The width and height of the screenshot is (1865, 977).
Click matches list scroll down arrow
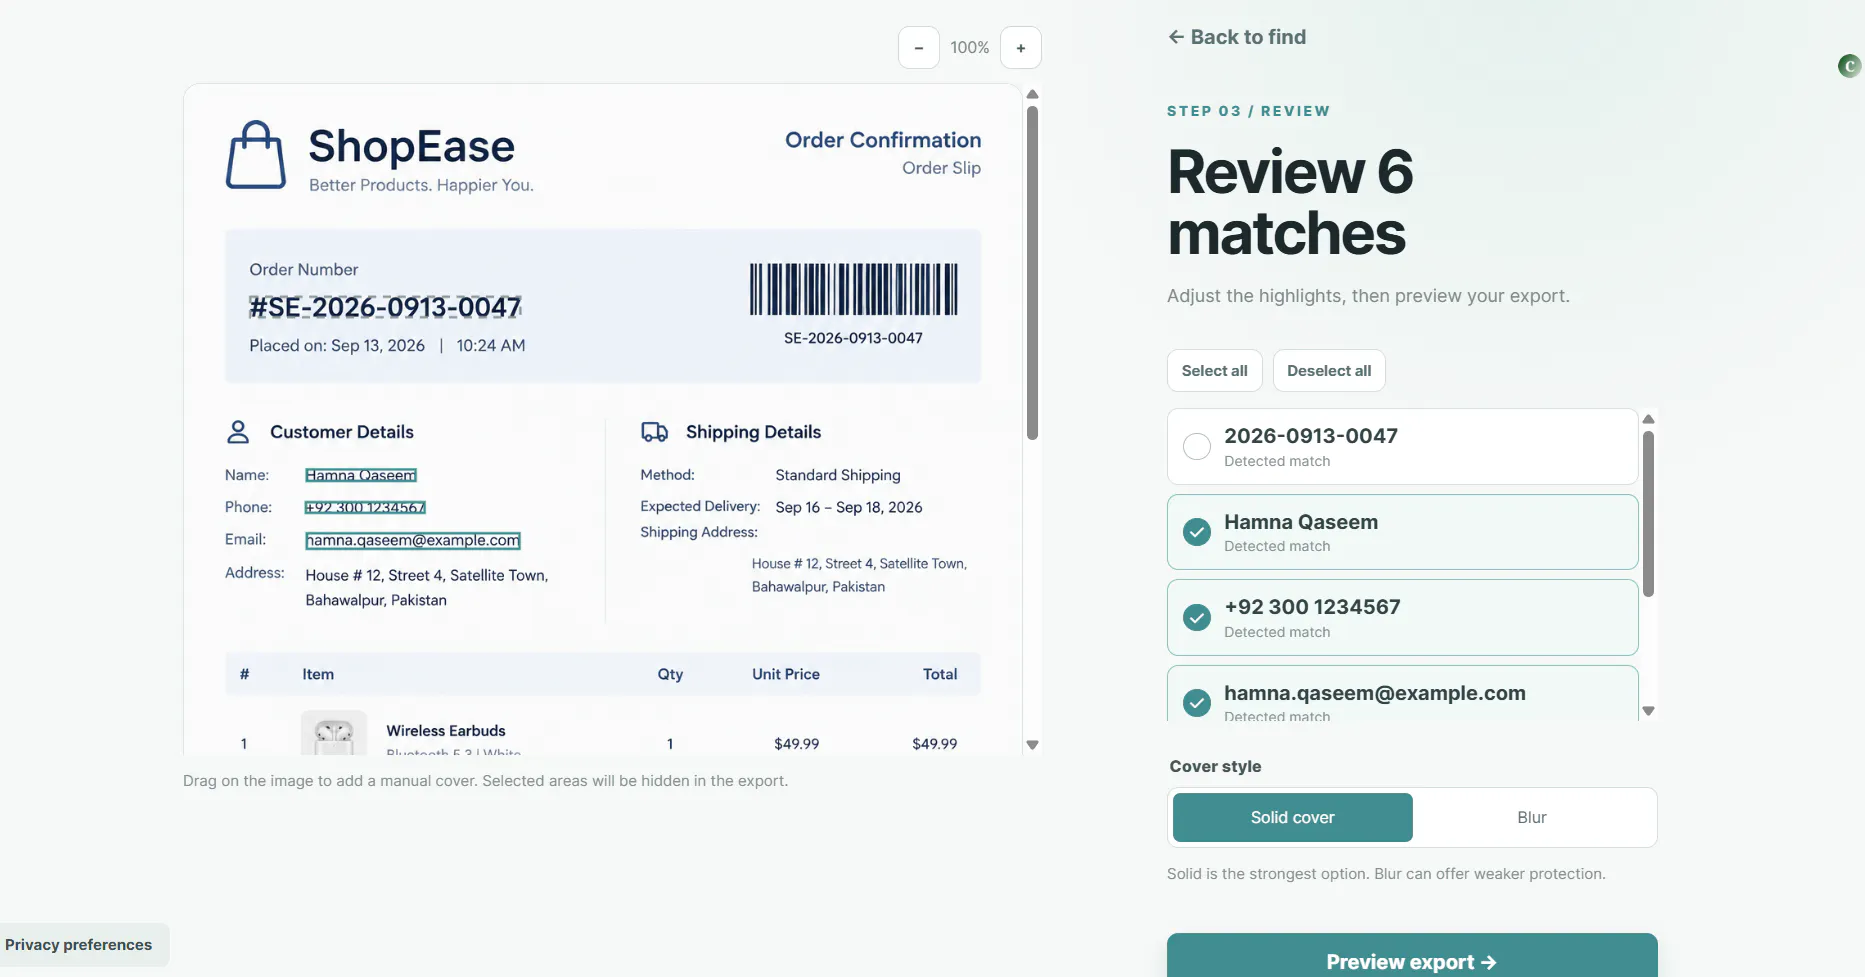1648,711
